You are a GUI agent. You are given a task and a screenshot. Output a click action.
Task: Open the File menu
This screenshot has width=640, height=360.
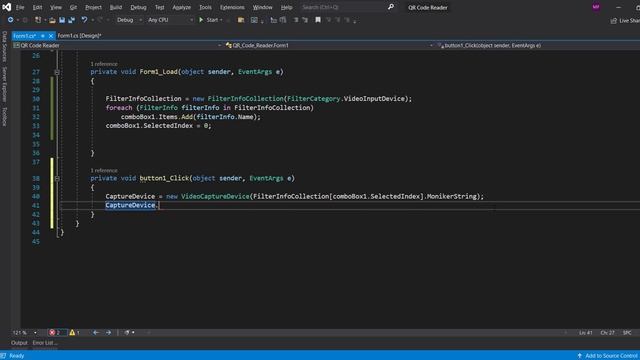click(20, 7)
